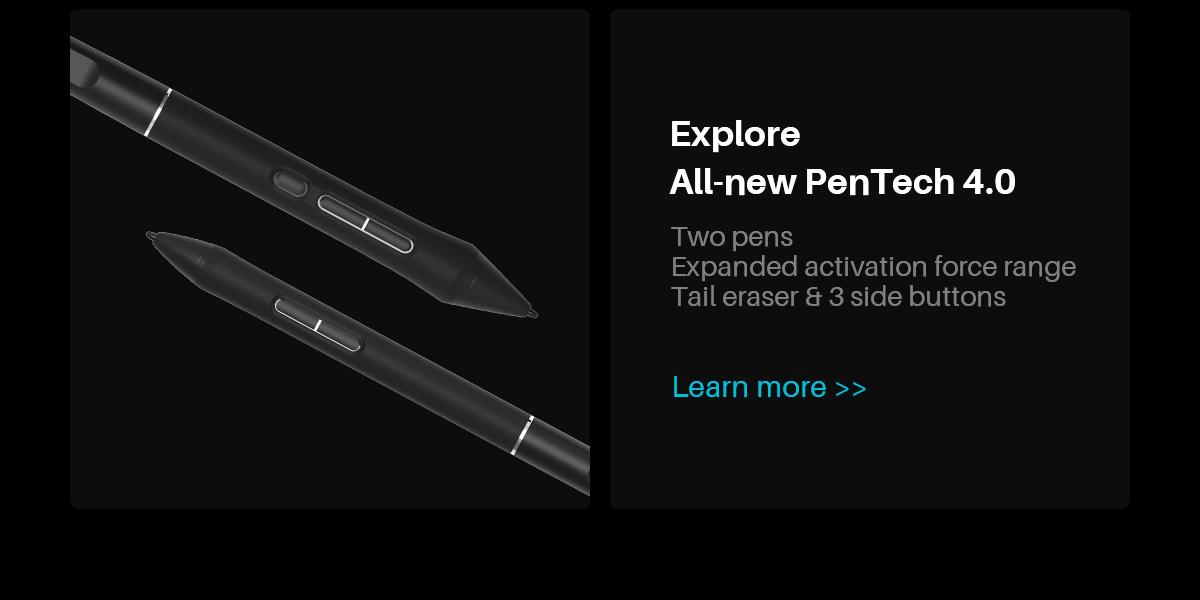Select the Explore heading text
1200x600 pixels.
click(735, 134)
